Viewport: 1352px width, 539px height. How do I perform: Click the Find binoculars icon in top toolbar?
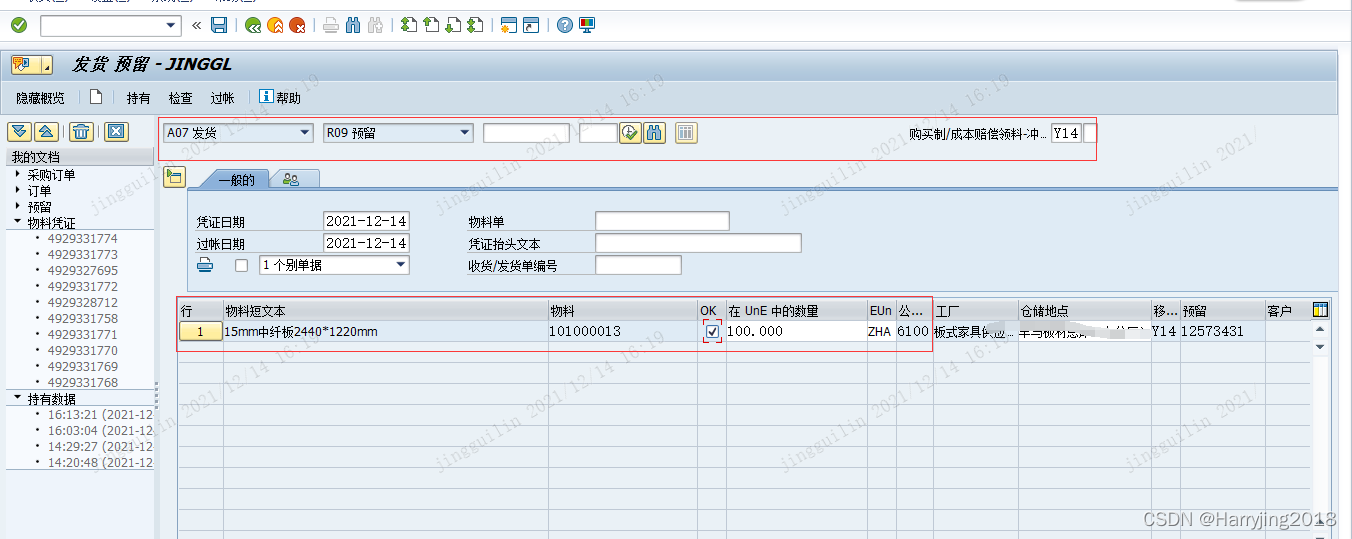pos(353,25)
